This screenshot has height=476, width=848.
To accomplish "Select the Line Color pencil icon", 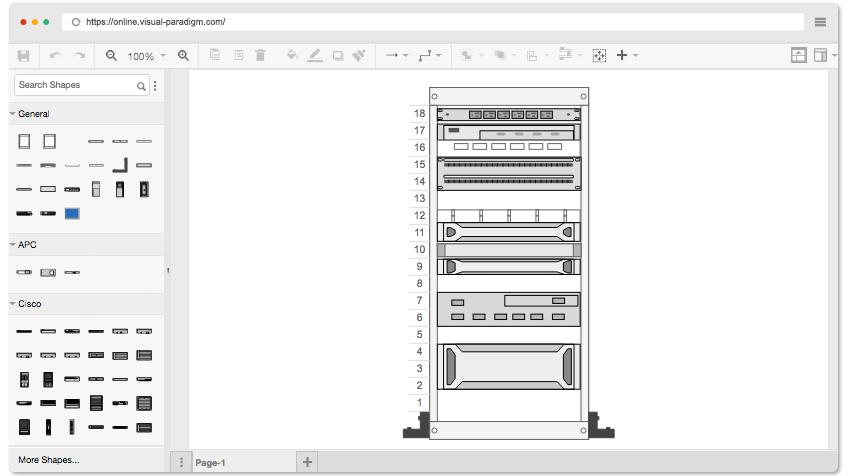I will tap(315, 55).
